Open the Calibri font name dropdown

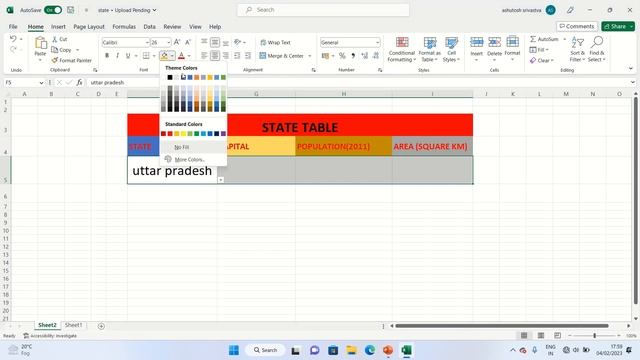147,42
